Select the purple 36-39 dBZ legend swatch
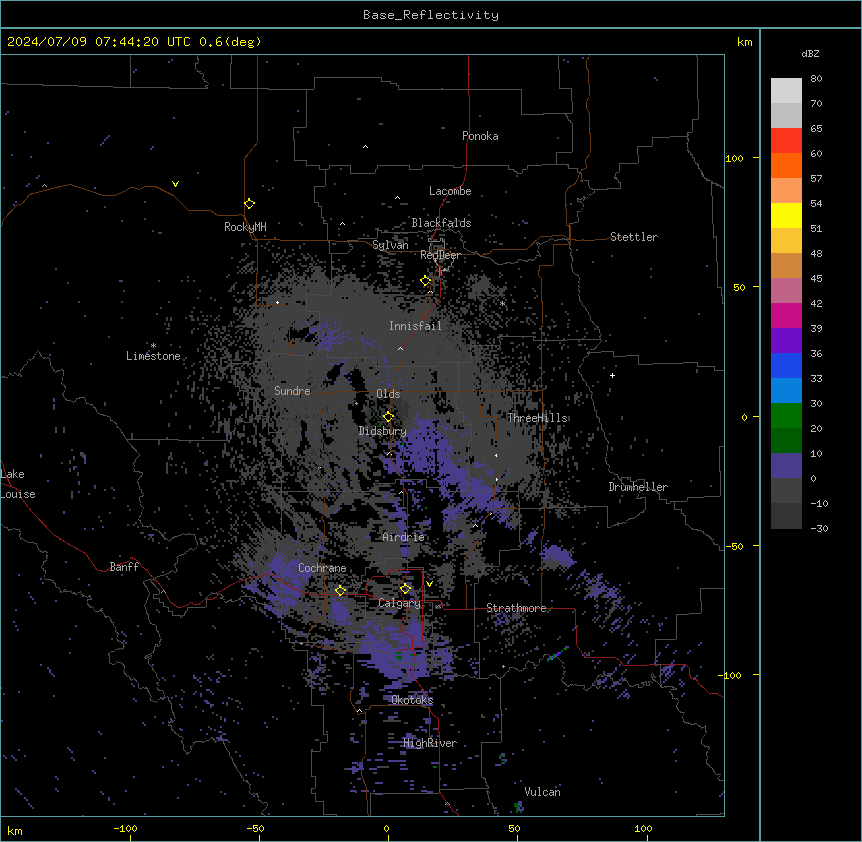Screen dimensions: 862x842 pos(786,341)
